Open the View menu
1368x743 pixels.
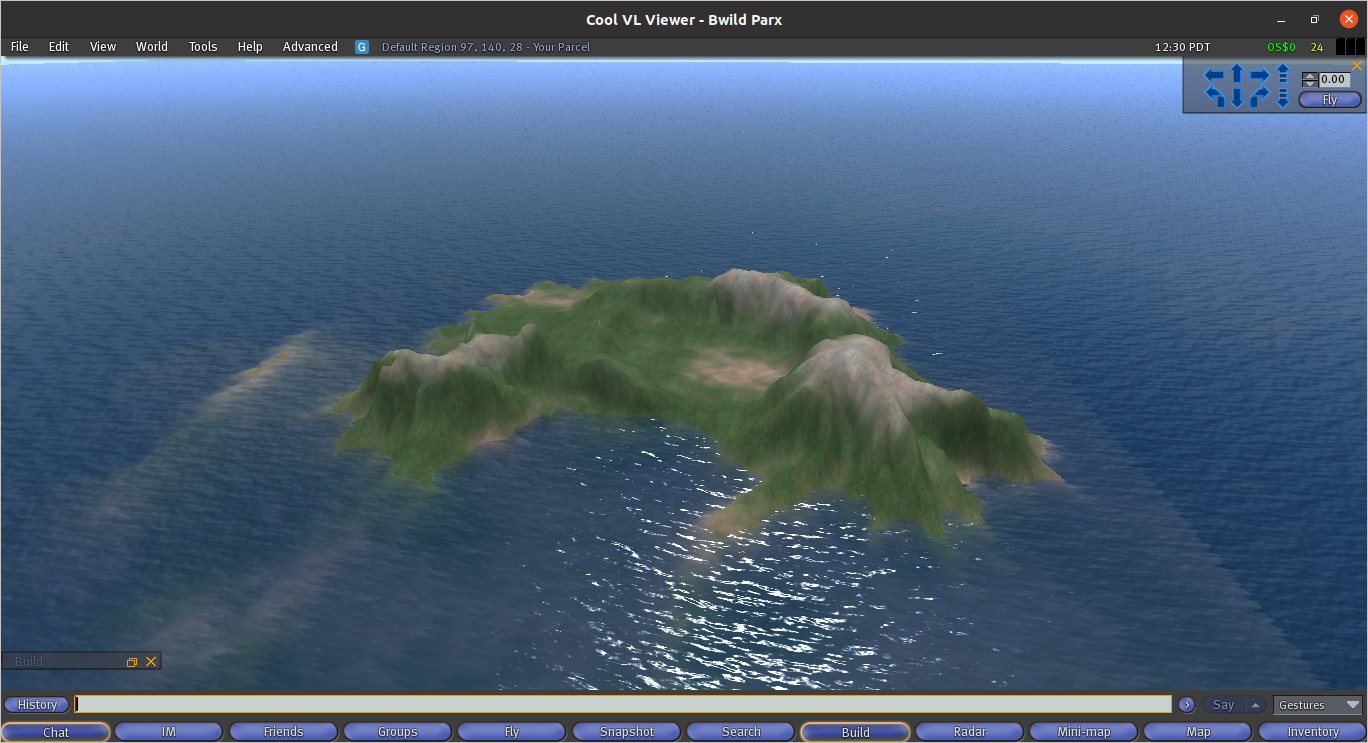click(x=103, y=47)
